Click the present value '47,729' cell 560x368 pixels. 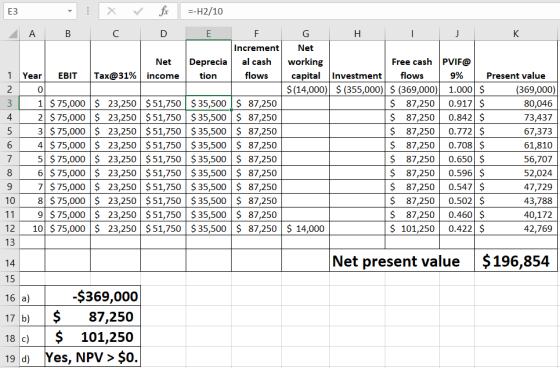[516, 187]
